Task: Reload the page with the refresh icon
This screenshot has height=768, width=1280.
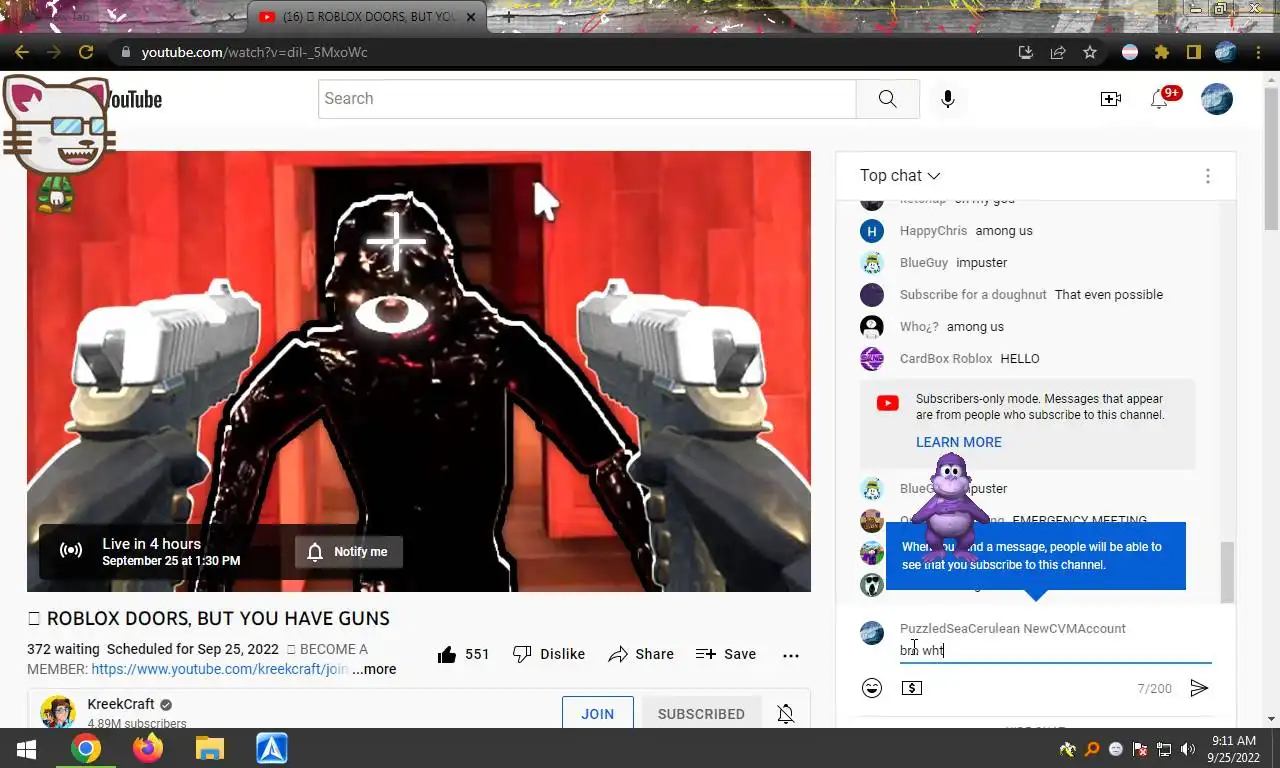Action: (86, 52)
